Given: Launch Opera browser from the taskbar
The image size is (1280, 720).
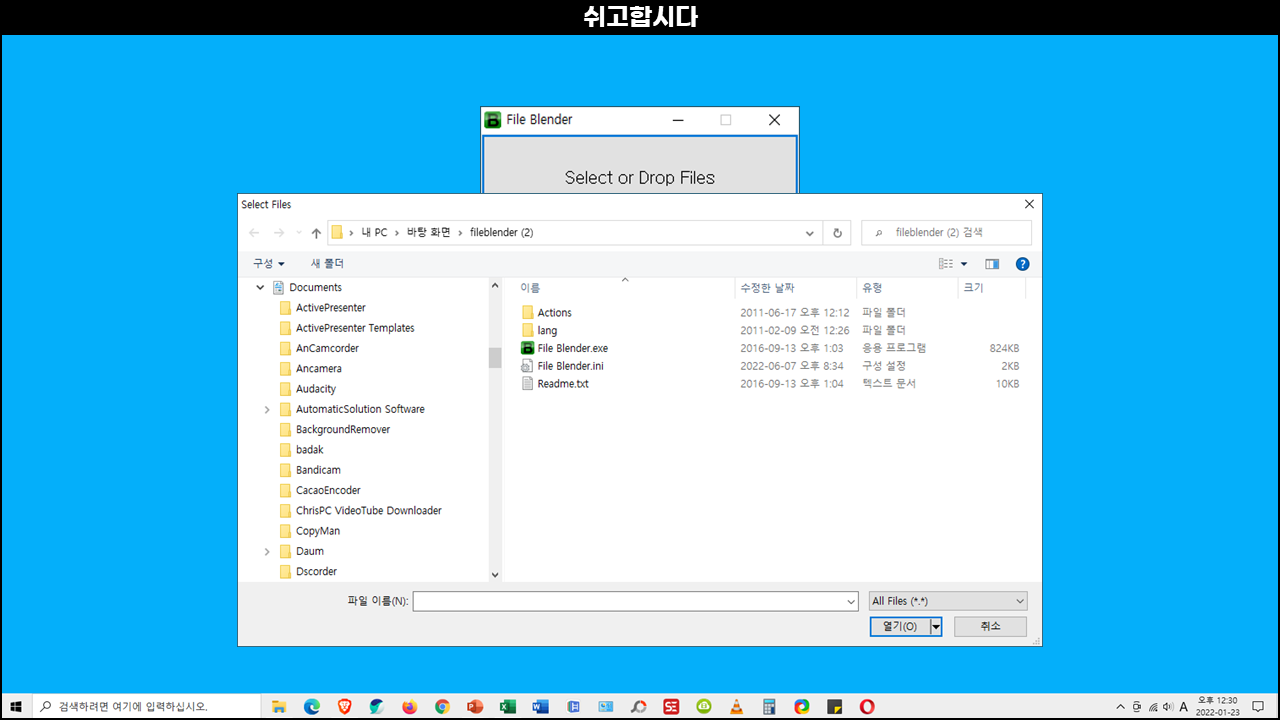Looking at the screenshot, I should 867,706.
